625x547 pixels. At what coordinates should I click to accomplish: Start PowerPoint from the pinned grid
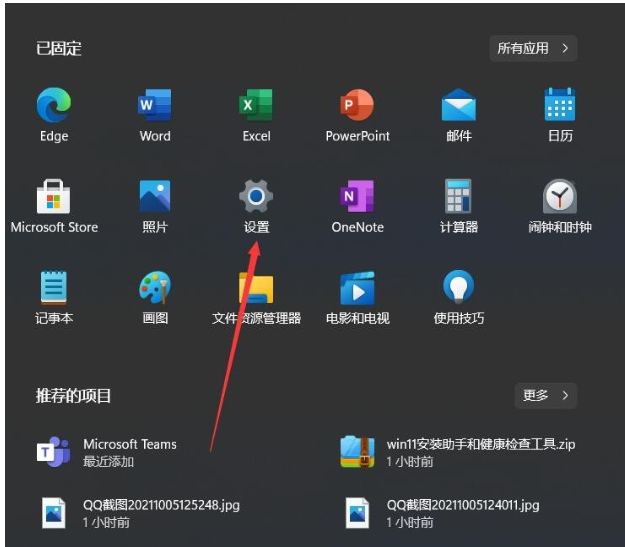click(357, 105)
